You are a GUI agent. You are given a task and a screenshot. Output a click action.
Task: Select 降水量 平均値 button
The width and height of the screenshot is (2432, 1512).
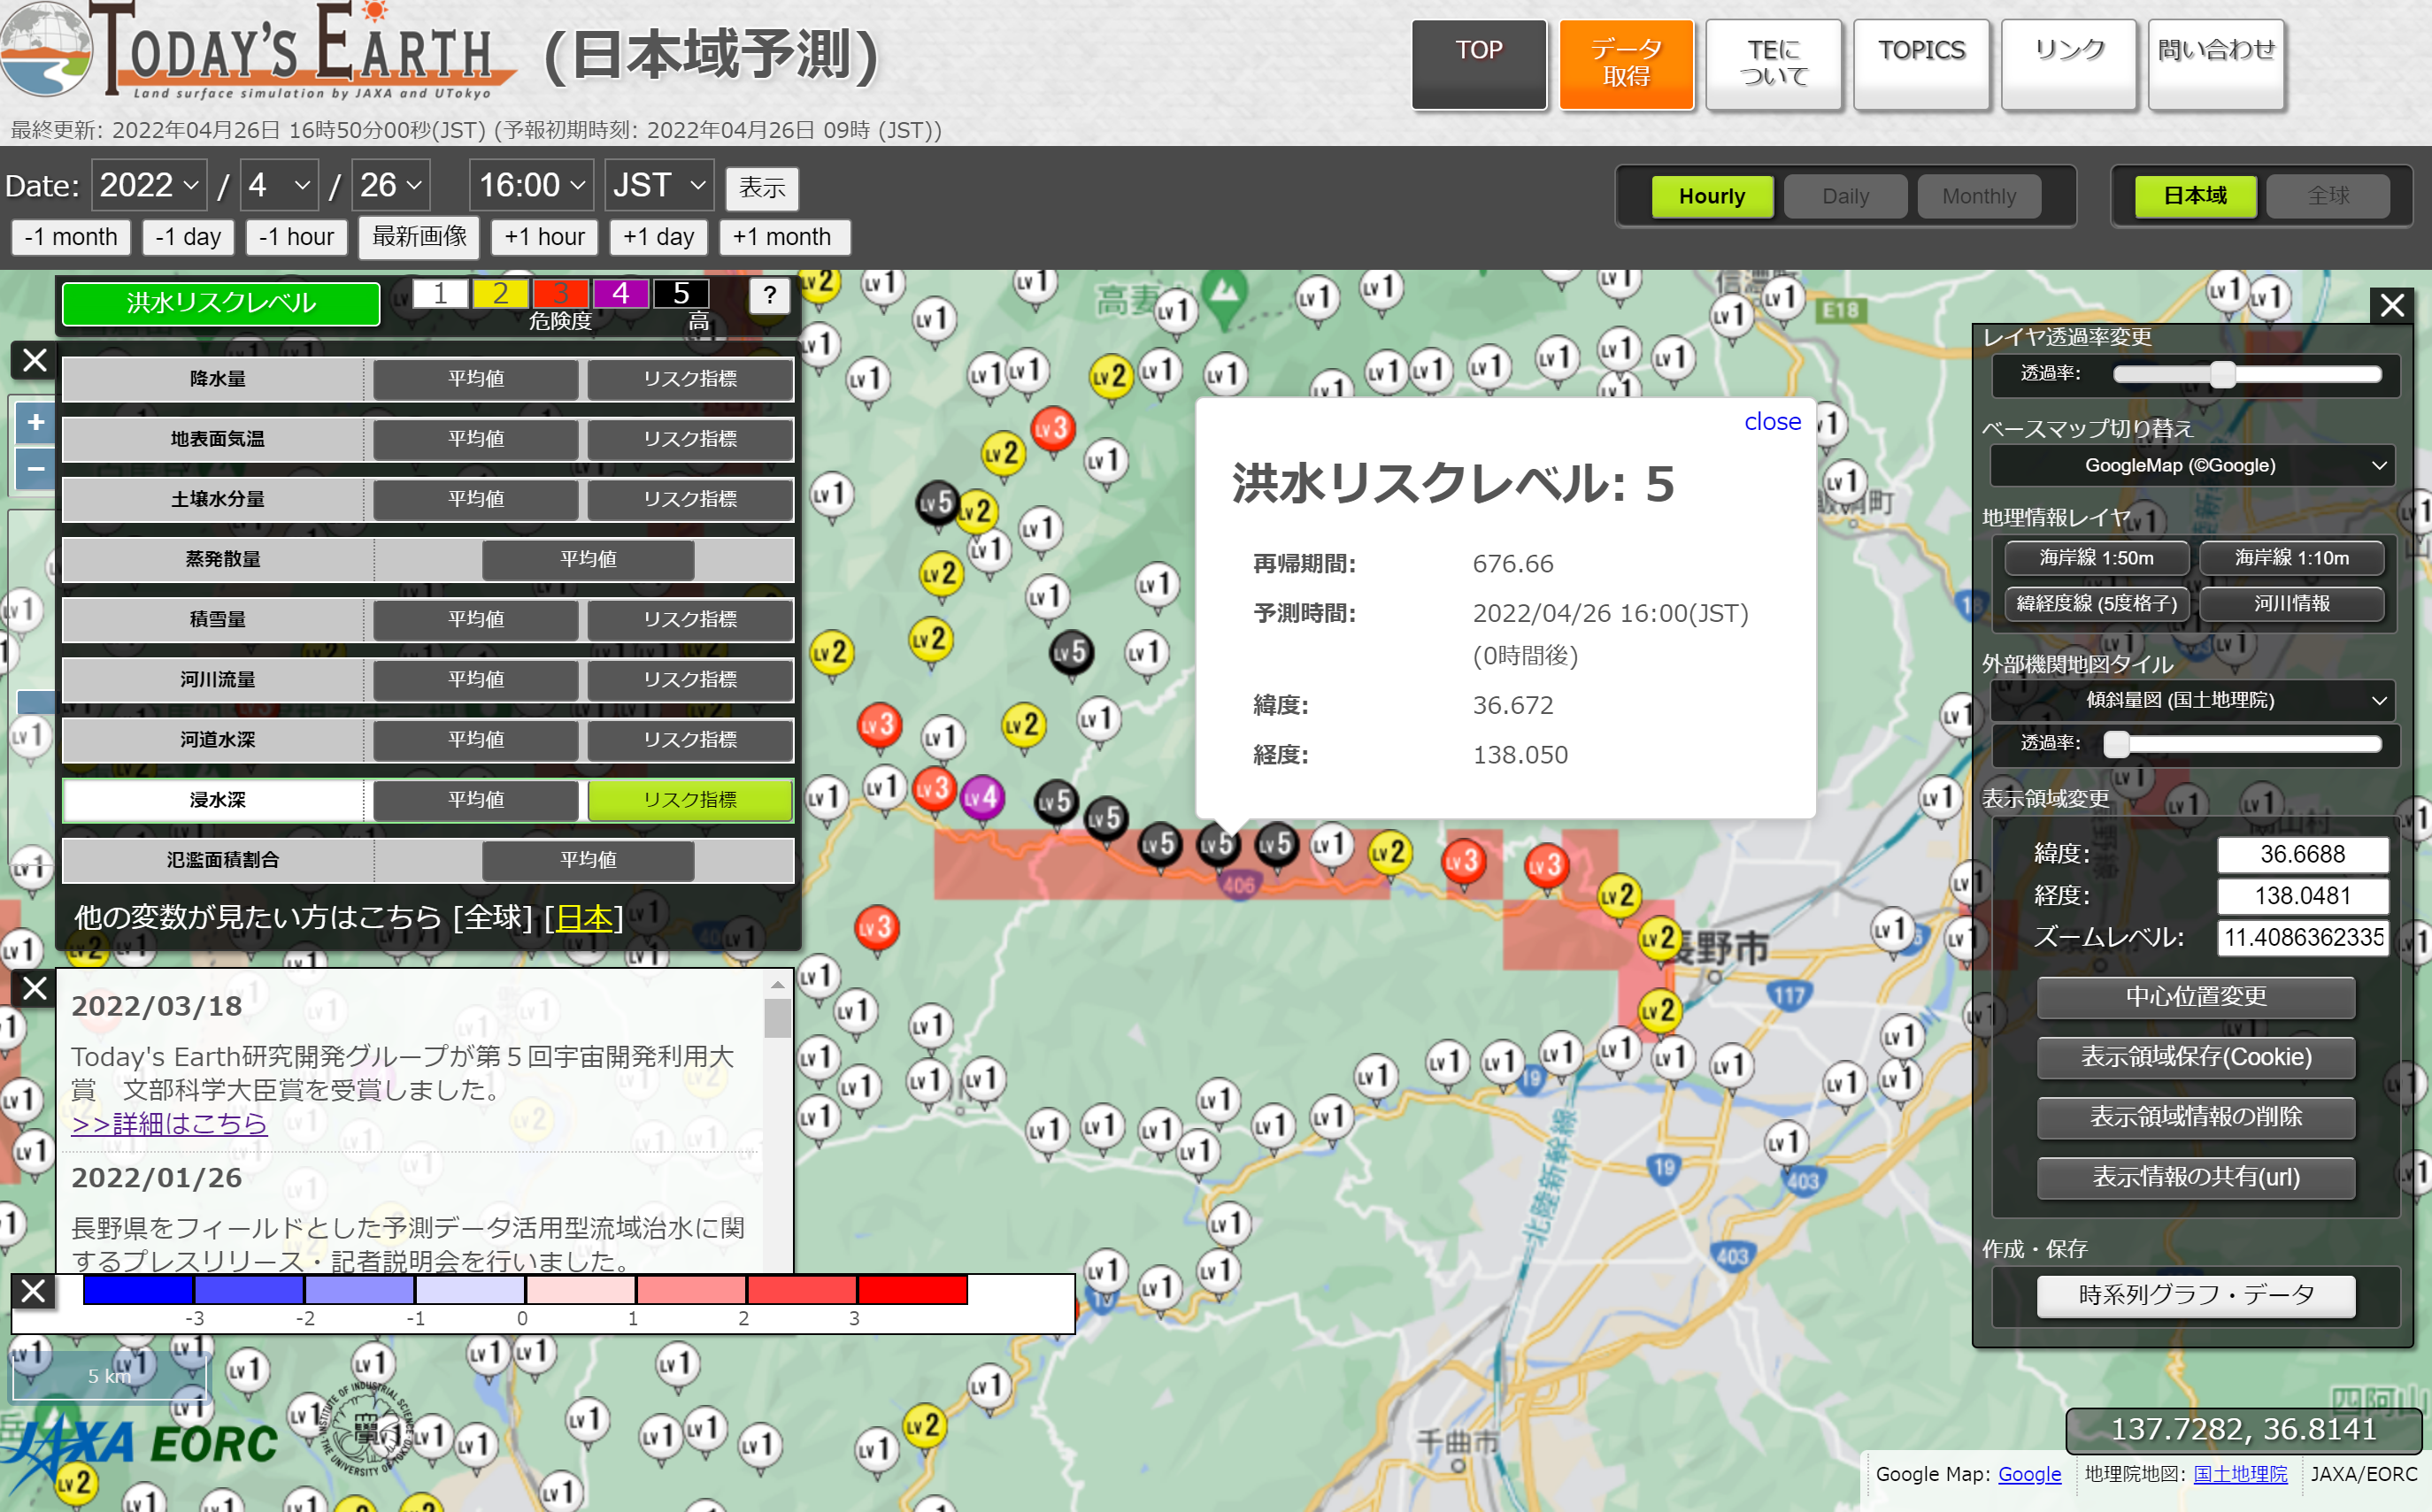476,379
